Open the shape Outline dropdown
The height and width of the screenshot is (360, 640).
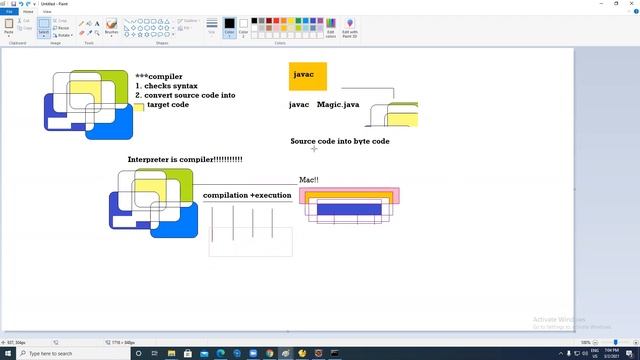(x=188, y=20)
